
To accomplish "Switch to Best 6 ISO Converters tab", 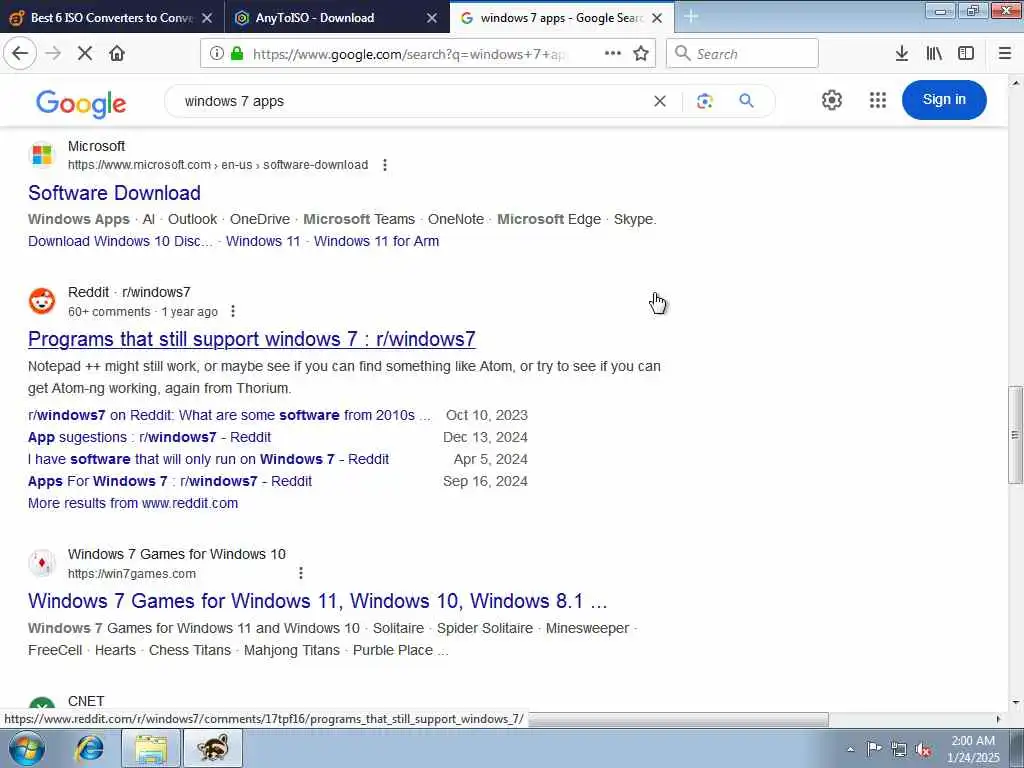I will [x=111, y=18].
